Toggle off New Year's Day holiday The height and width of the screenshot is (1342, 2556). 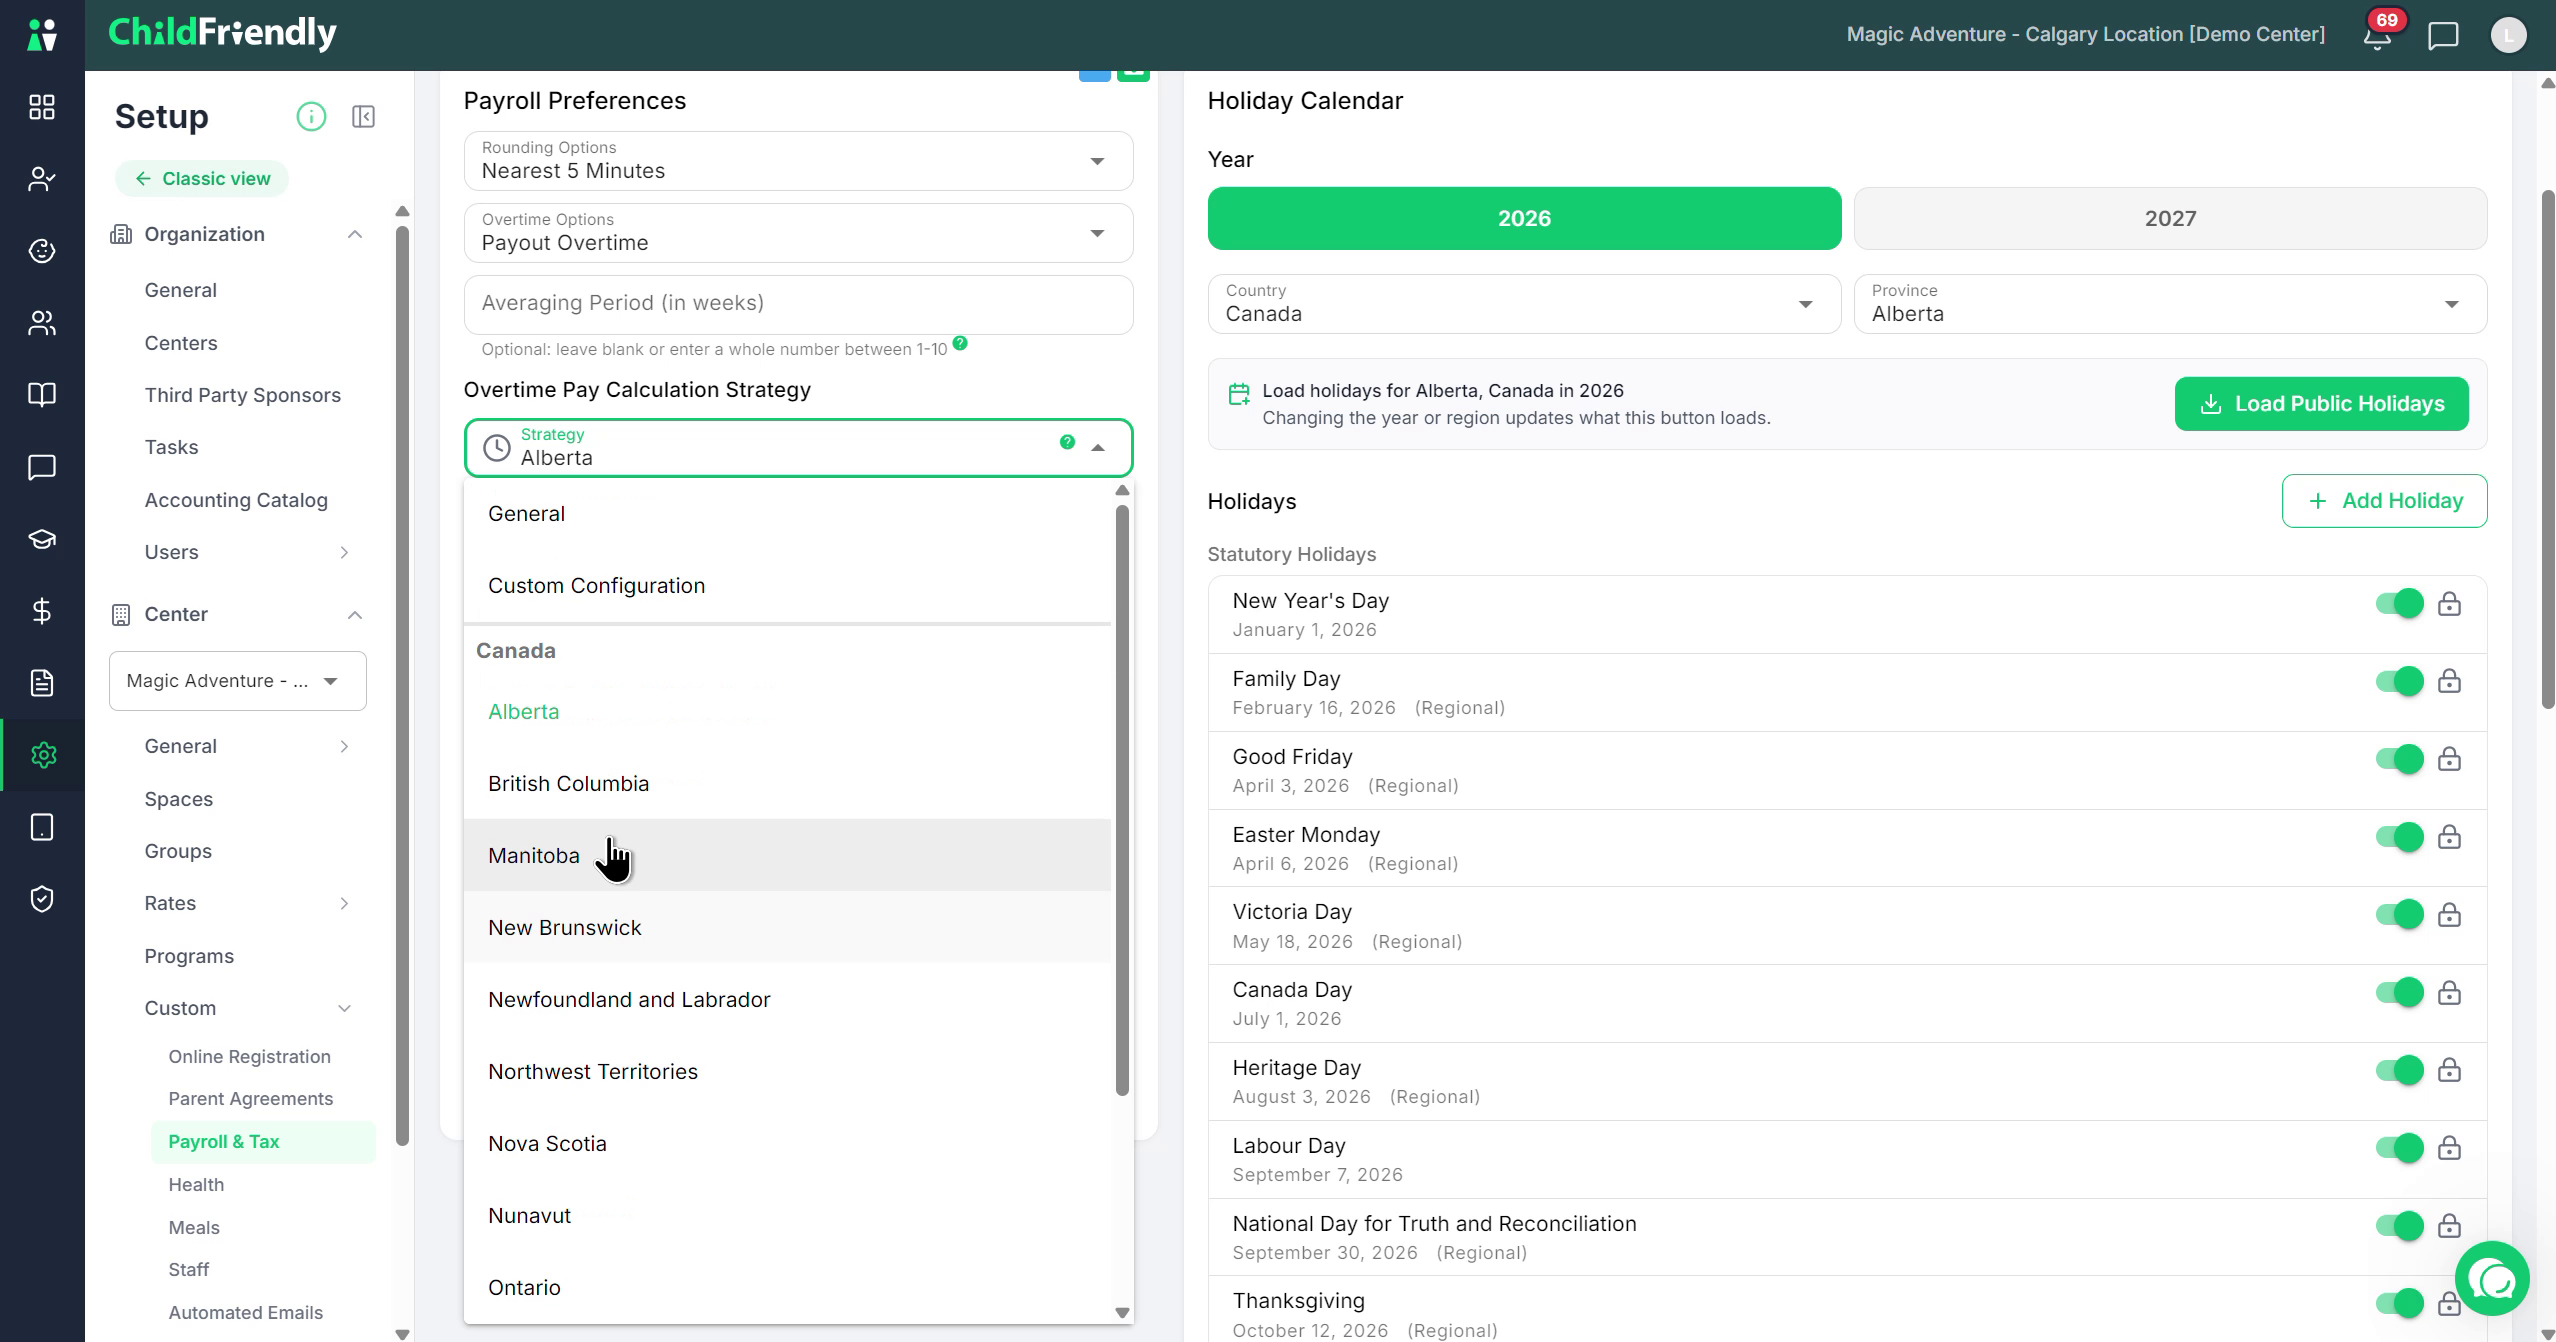point(2400,603)
